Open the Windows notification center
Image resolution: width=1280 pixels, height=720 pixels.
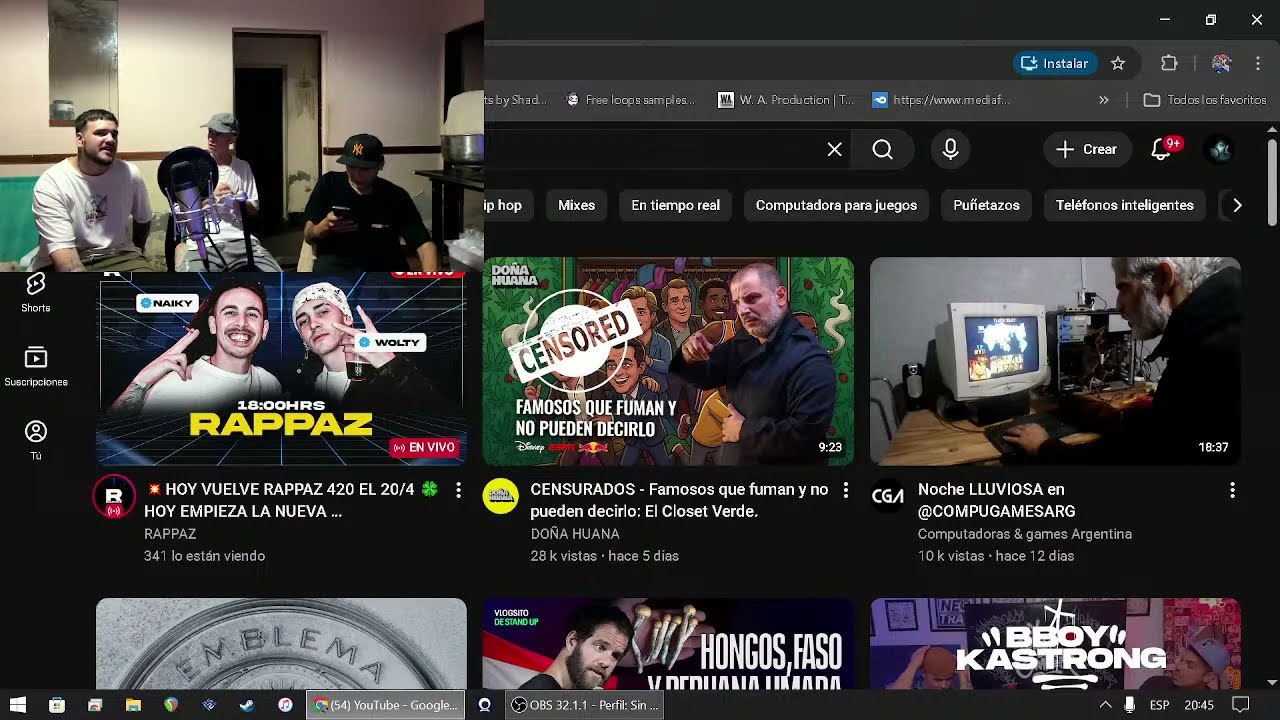pos(1240,705)
